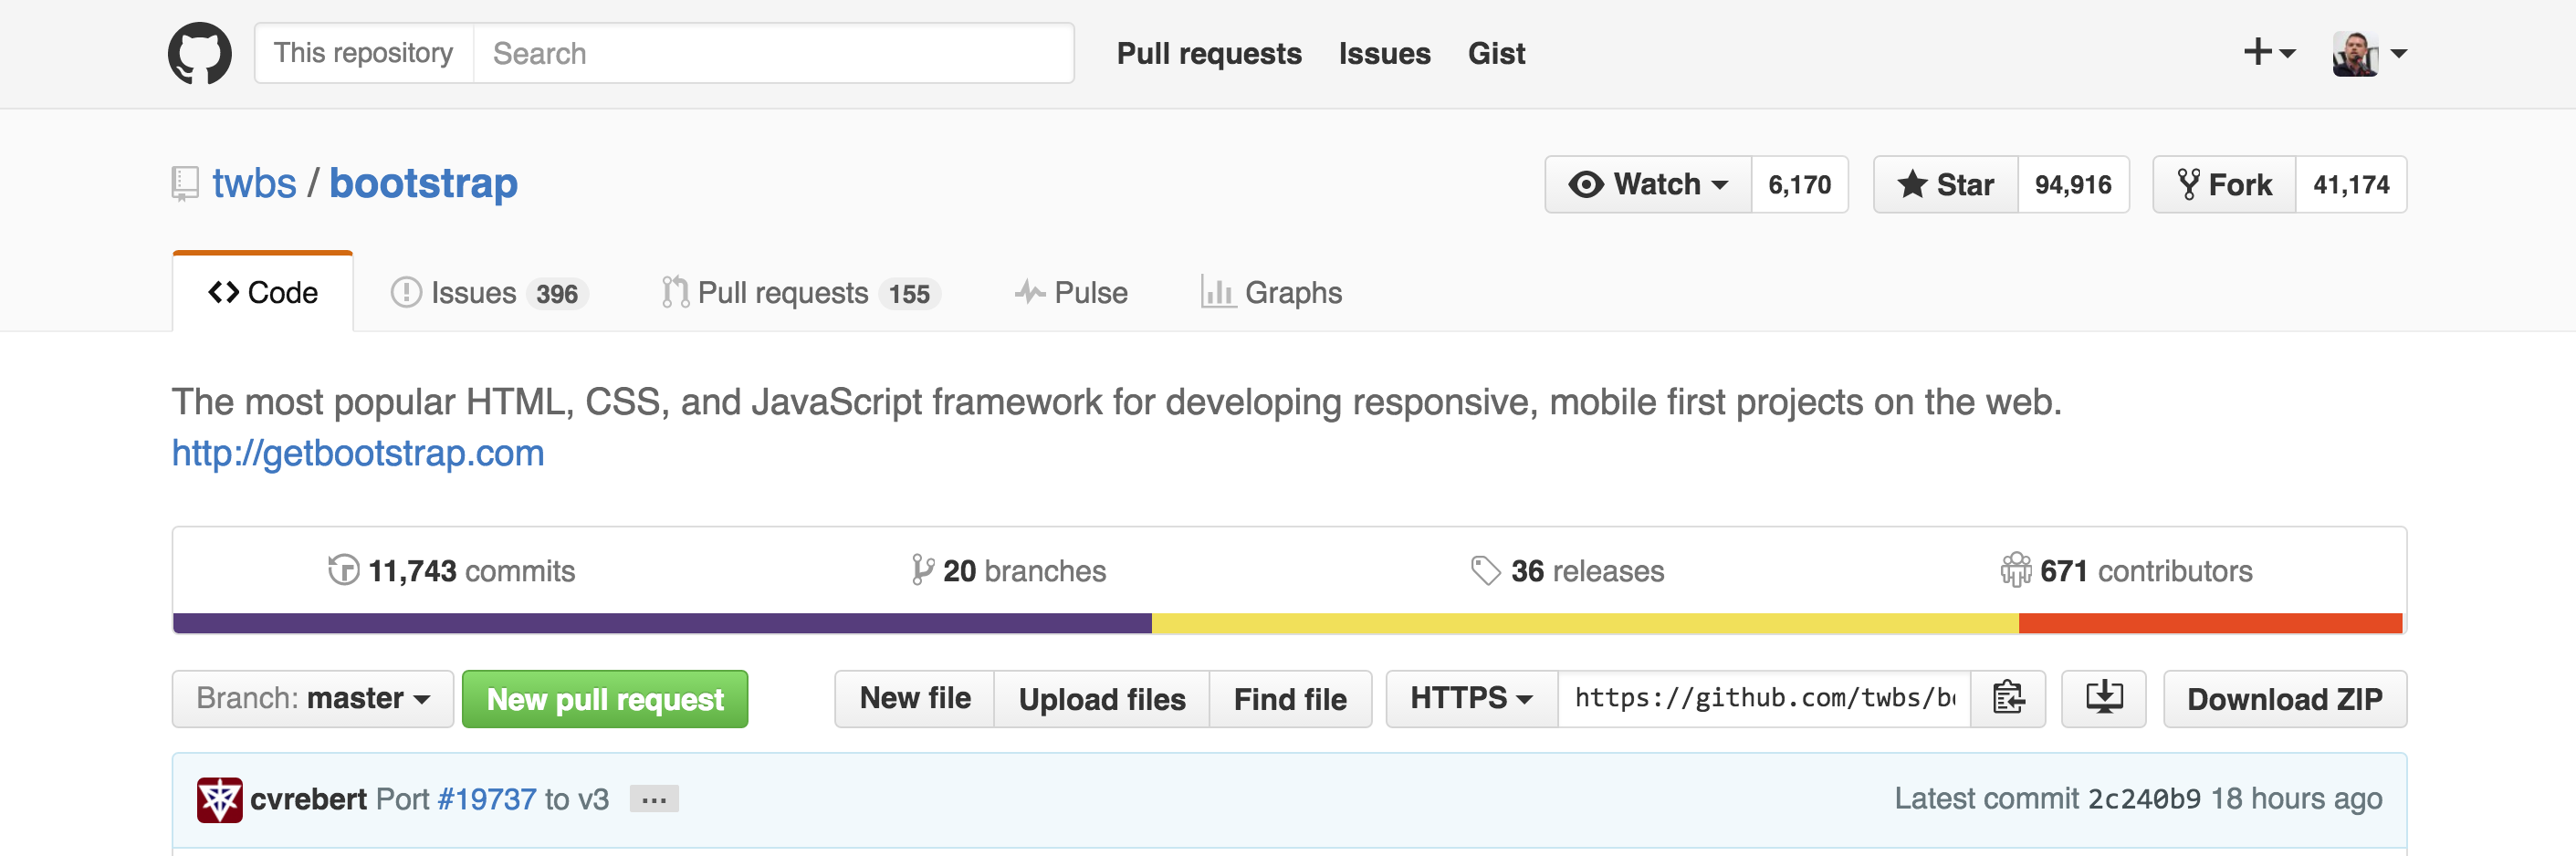Open the 36 releases link

(x=1567, y=570)
